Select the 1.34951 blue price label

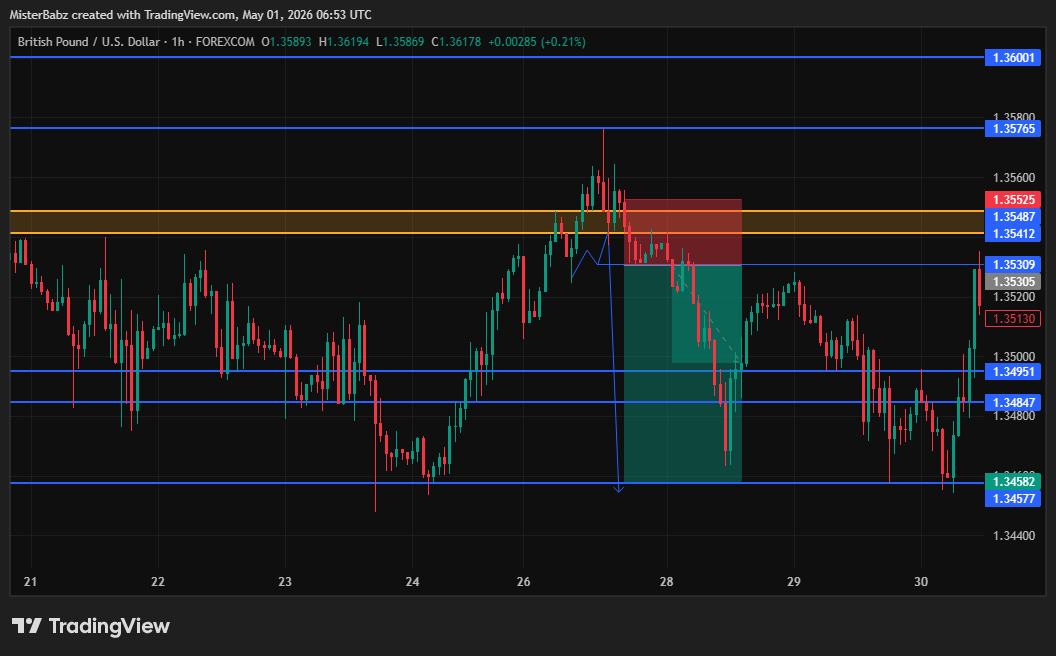1013,371
